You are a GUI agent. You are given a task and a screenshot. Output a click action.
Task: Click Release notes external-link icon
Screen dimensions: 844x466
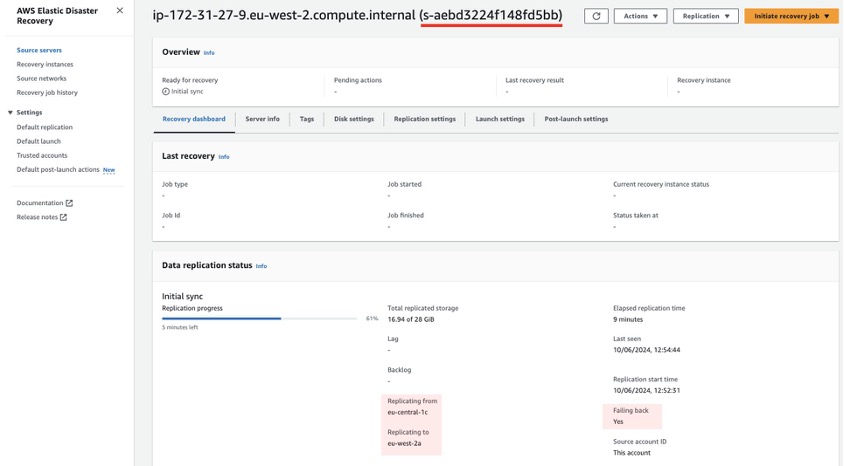coord(63,217)
